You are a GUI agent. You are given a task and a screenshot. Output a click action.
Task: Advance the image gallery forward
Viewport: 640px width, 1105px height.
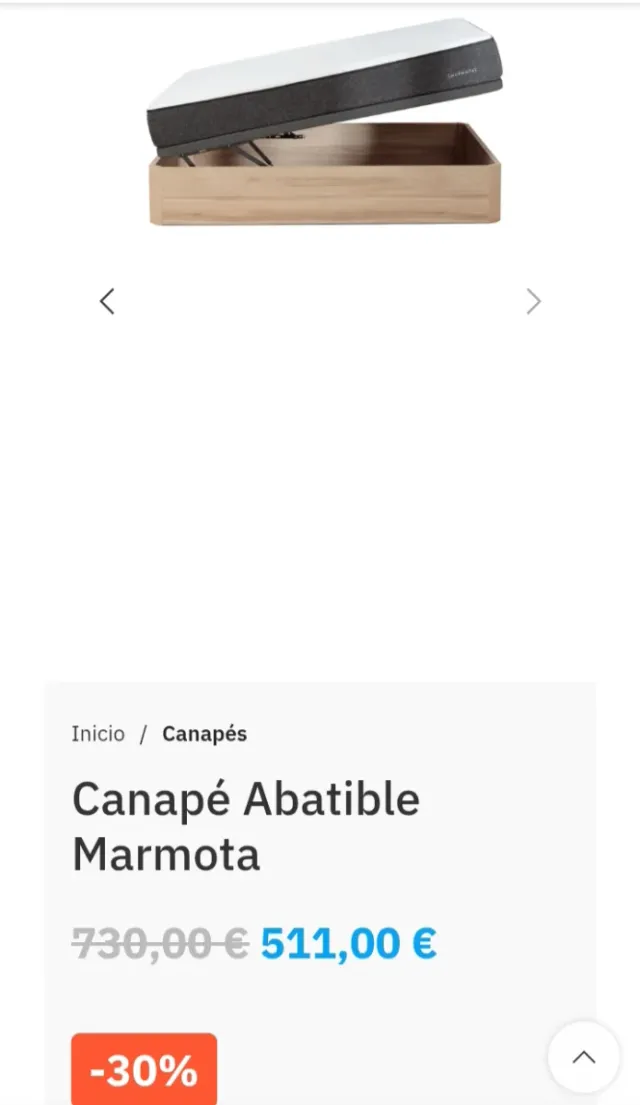533,301
